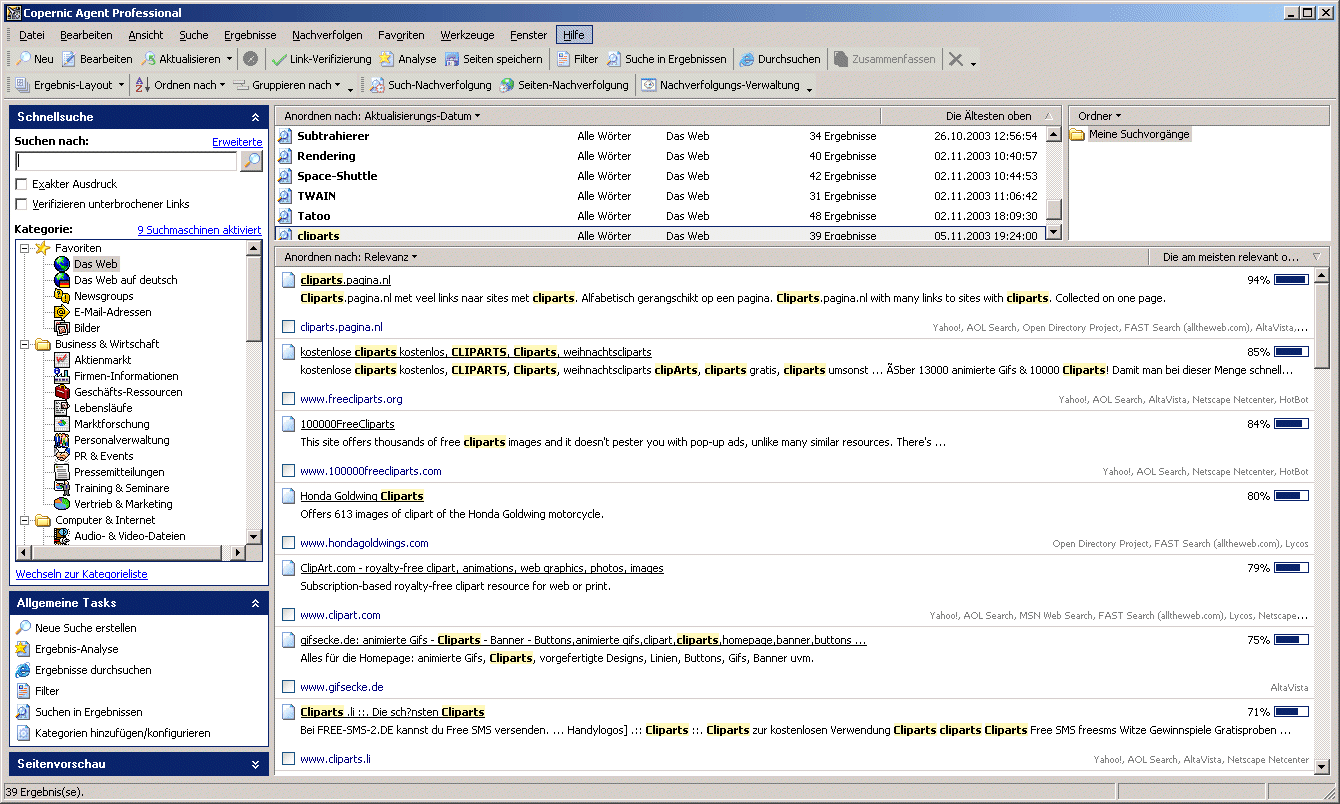Open the Ergebnisse menu
The width and height of the screenshot is (1340, 804).
[250, 35]
